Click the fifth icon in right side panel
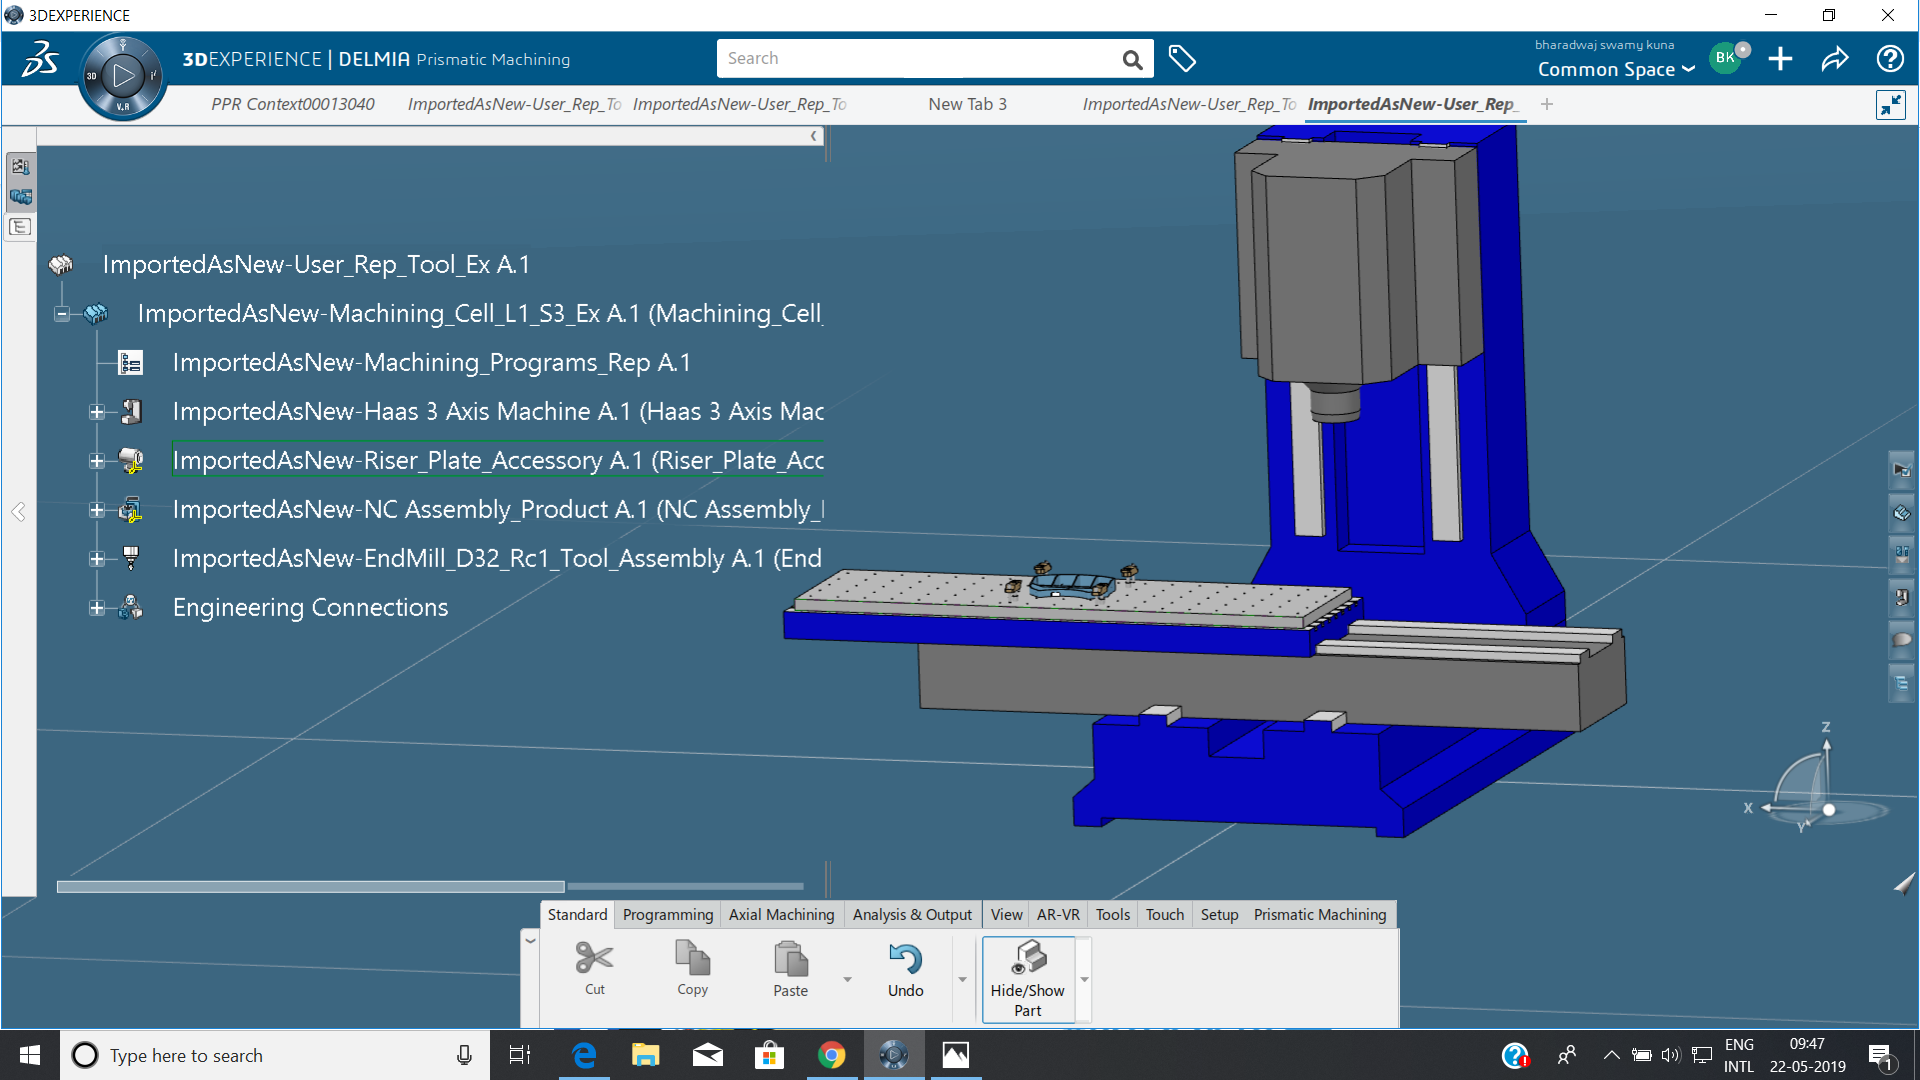This screenshot has width=1920, height=1080. point(1901,640)
